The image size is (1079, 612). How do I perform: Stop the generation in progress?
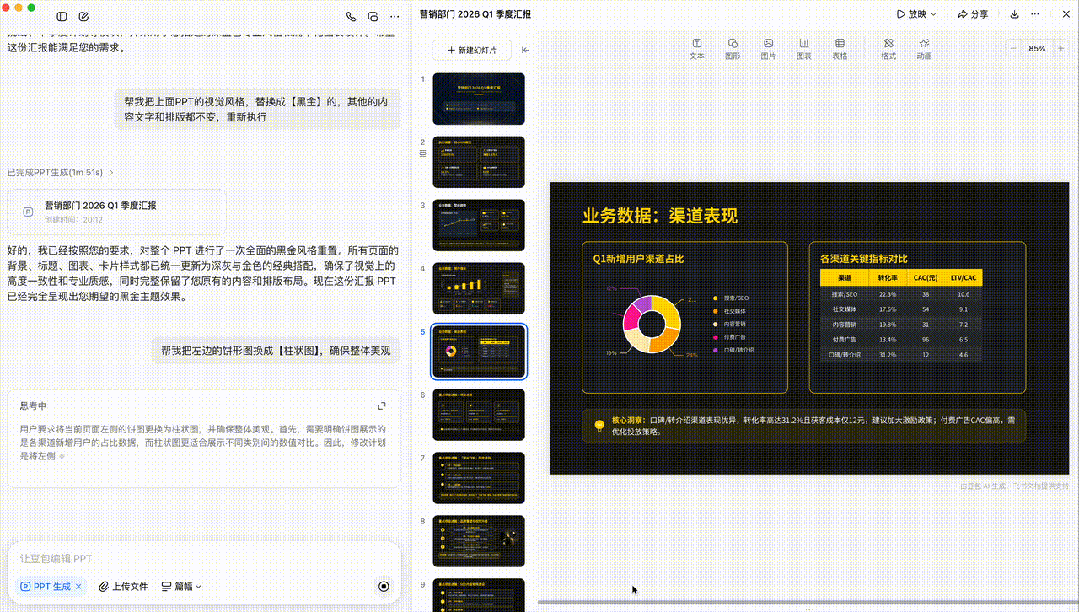pos(383,586)
